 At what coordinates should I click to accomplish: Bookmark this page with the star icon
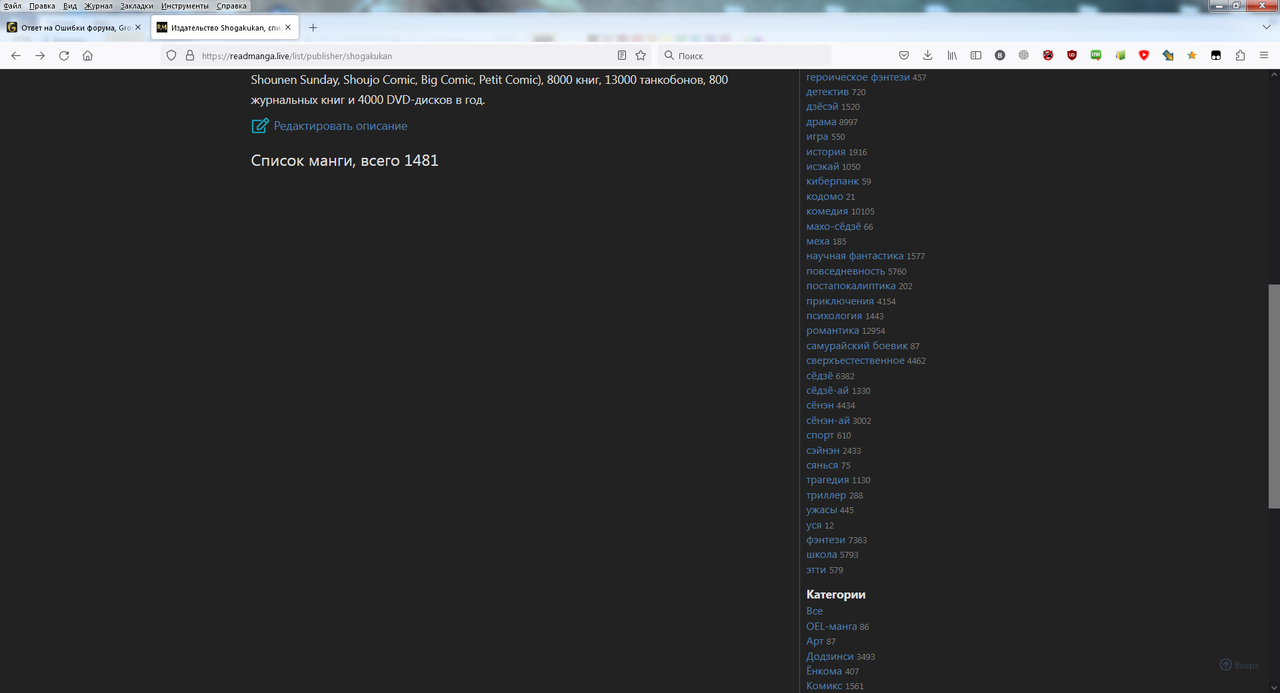tap(641, 56)
